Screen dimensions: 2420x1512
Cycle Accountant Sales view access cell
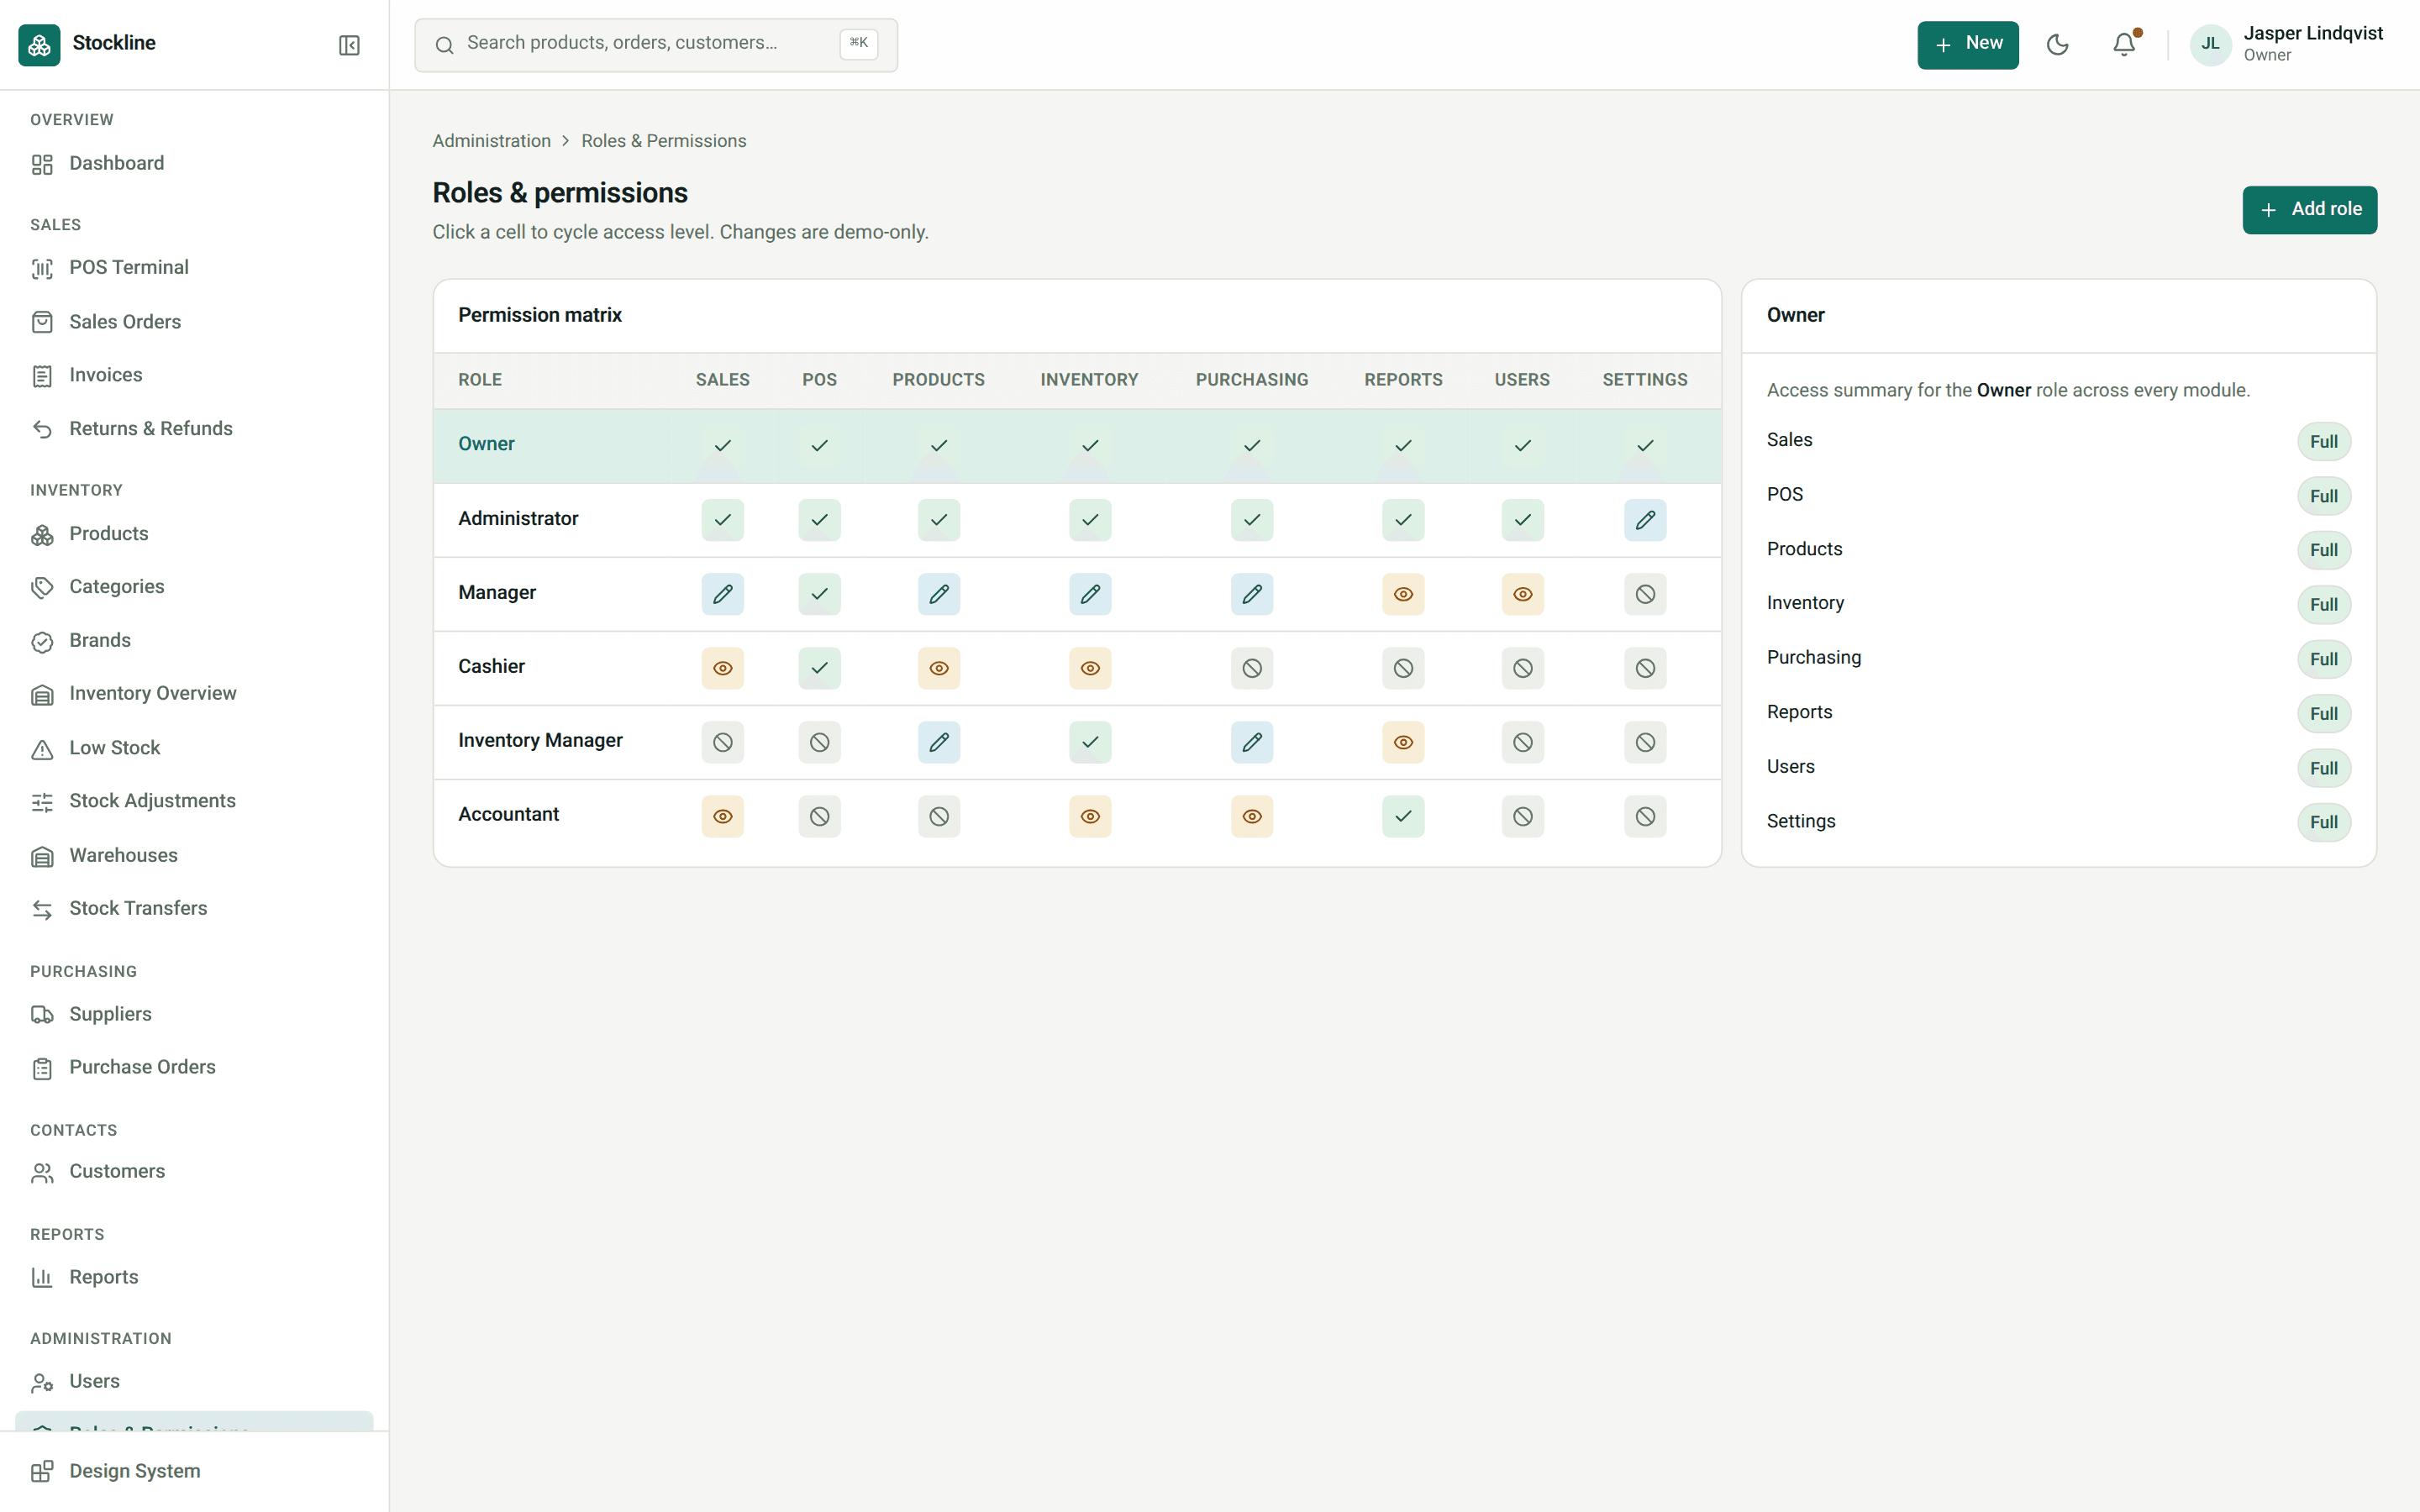(x=722, y=816)
